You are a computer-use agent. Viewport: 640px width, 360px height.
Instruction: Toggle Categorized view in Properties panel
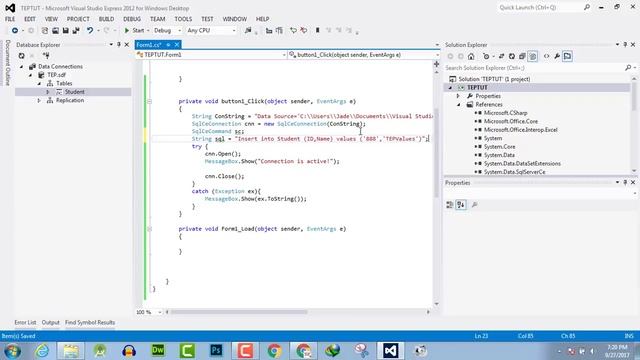(450, 205)
